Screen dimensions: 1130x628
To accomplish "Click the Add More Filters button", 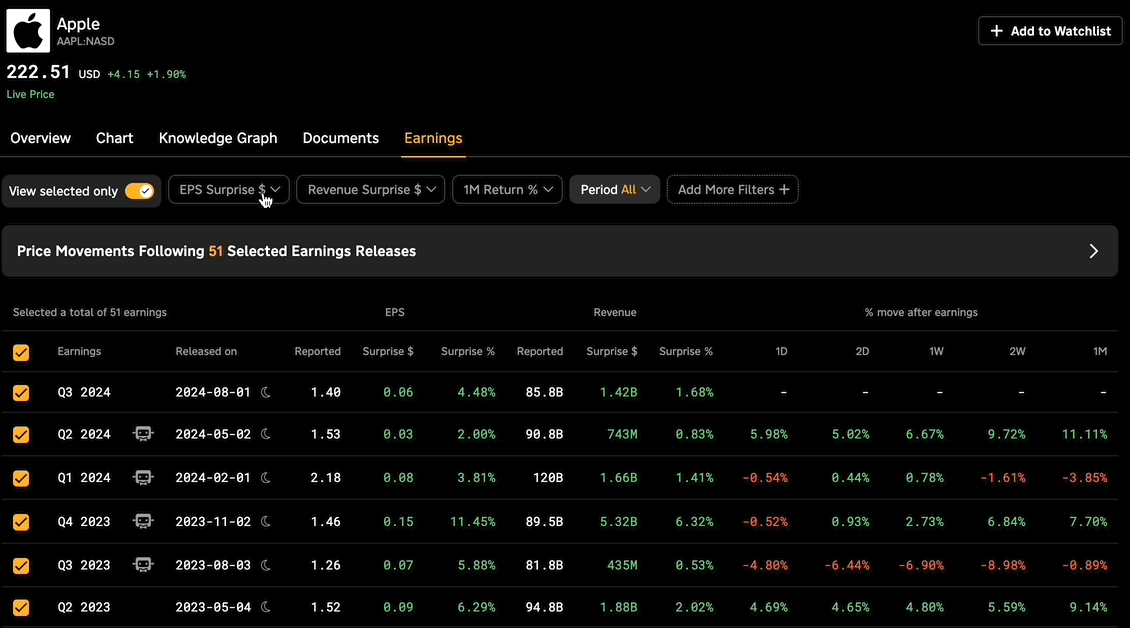I will pos(733,190).
